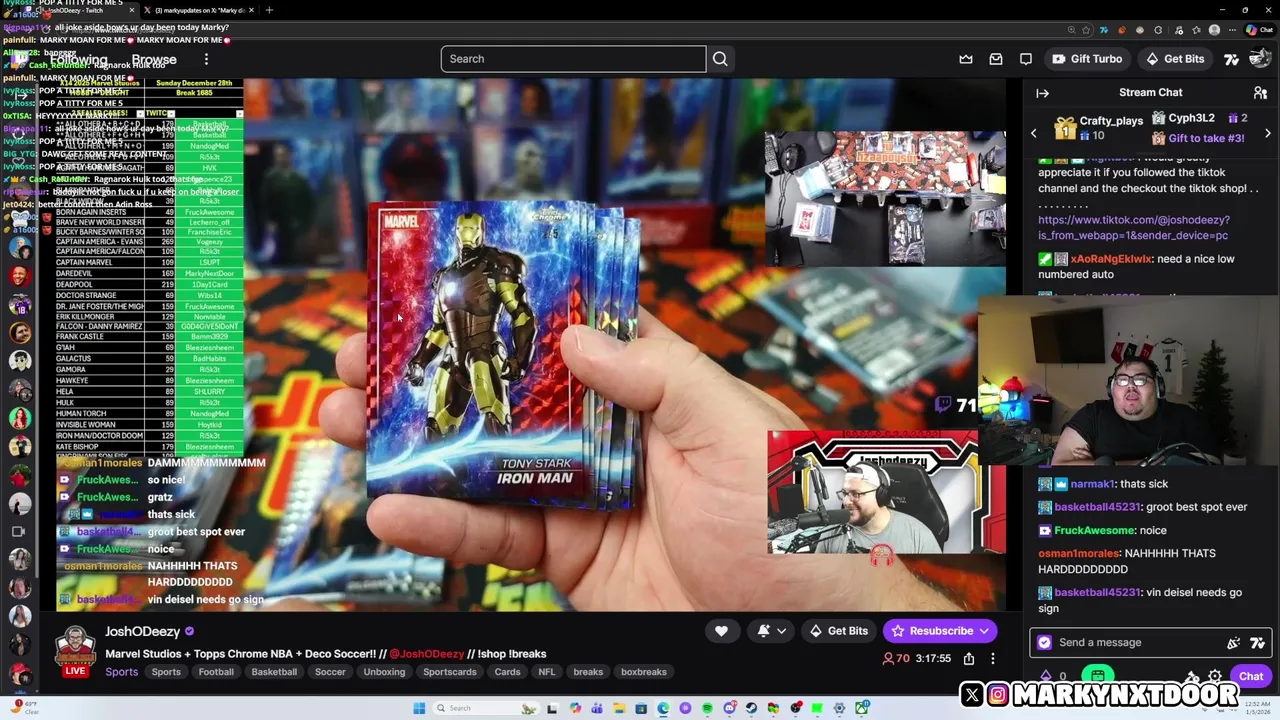Open chat community users list icon
The width and height of the screenshot is (1280, 720).
1260,93
